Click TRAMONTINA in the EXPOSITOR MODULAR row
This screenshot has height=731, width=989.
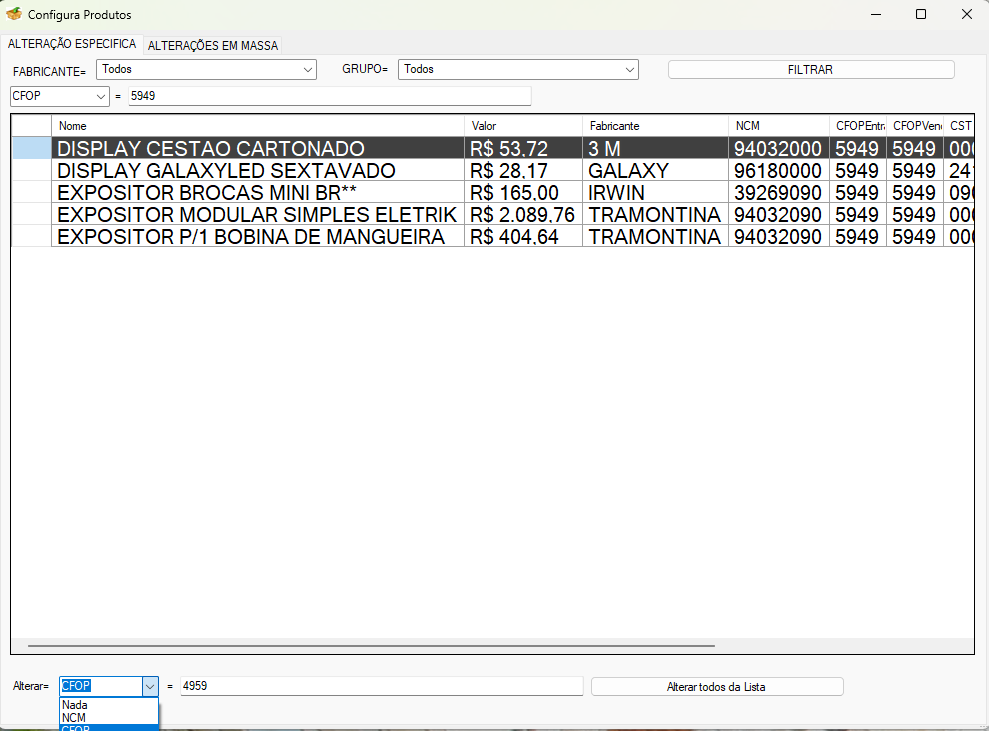pyautogui.click(x=655, y=214)
